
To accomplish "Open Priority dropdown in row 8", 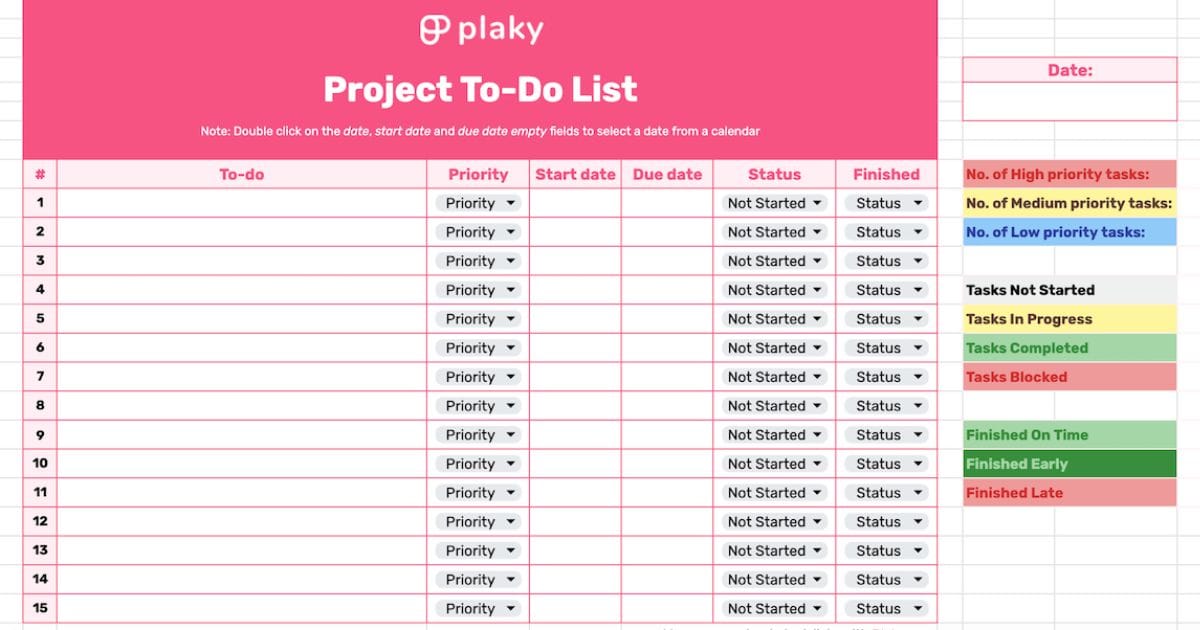I will [x=478, y=406].
